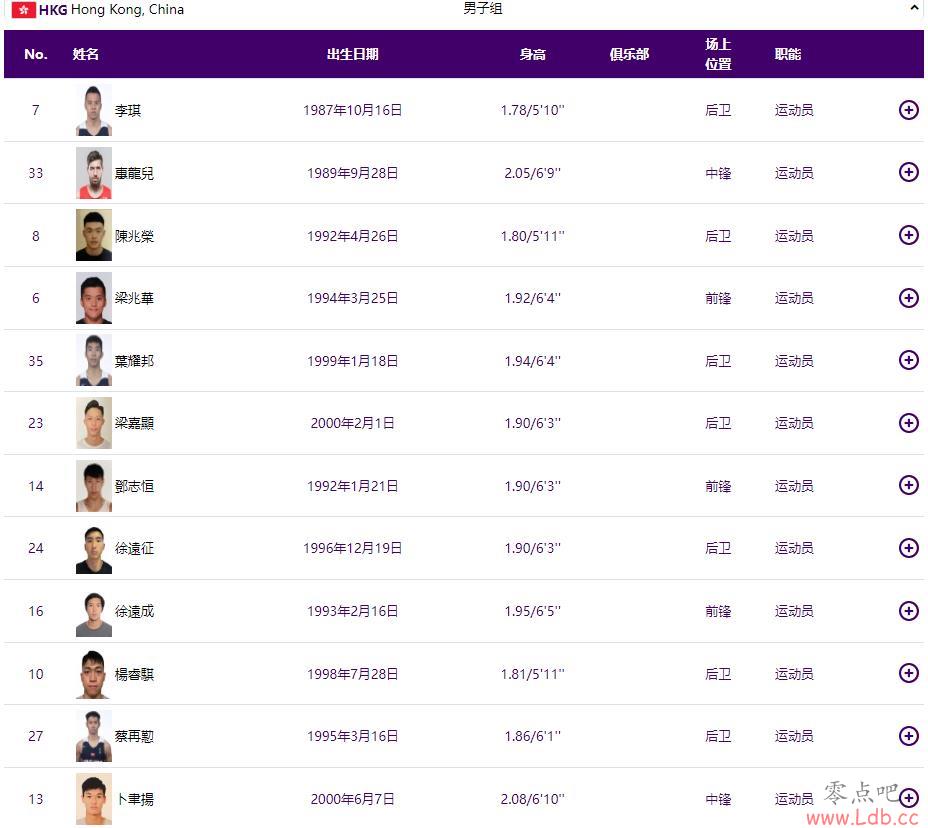This screenshot has height=828, width=928.
Task: Open plus icon for 蔡再懃 row
Action: (x=908, y=736)
